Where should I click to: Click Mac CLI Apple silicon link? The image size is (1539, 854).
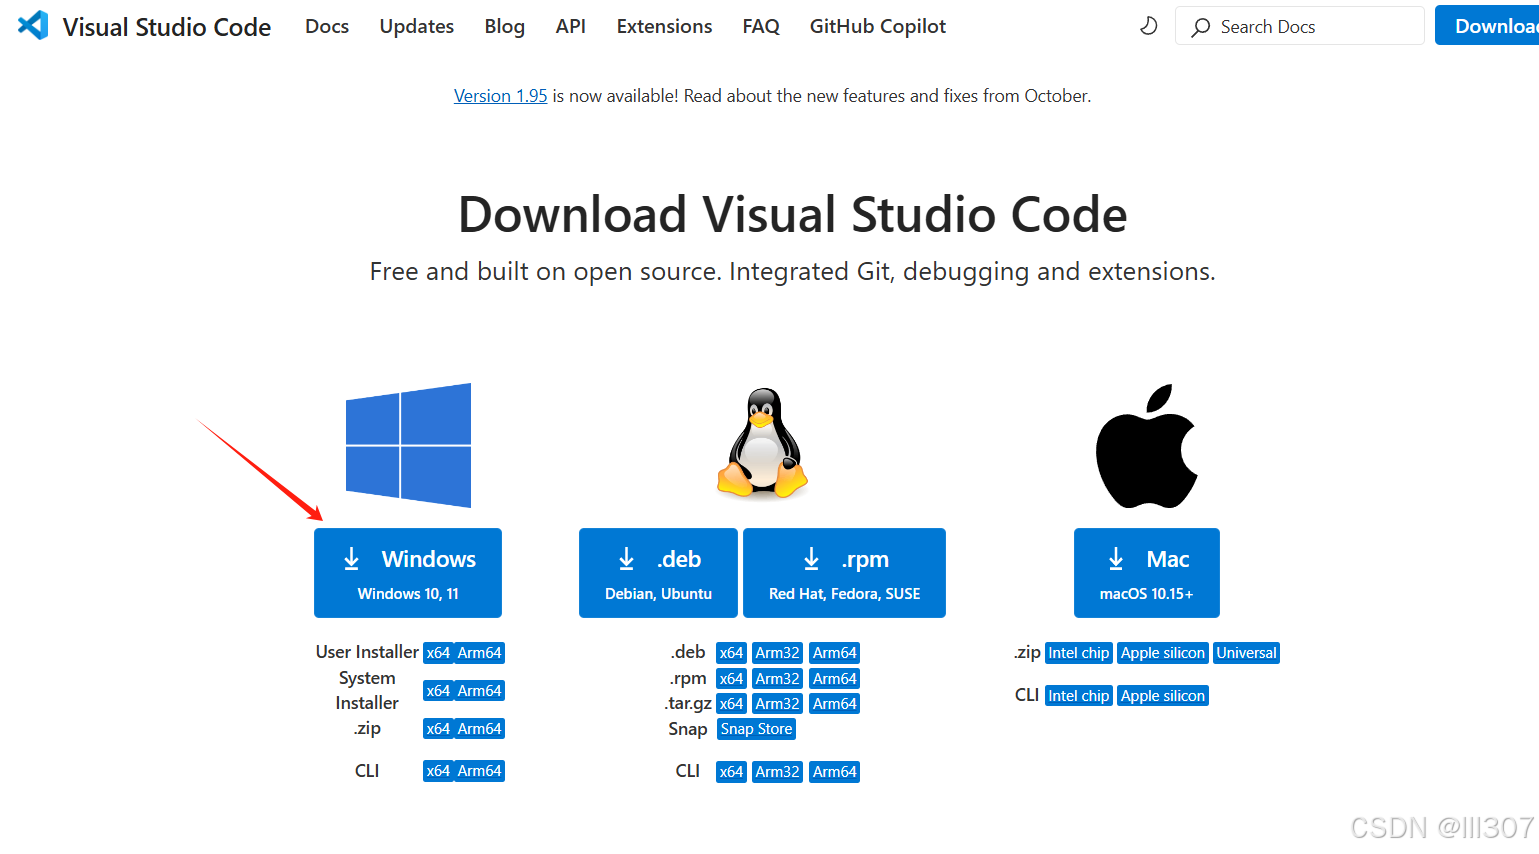1163,696
